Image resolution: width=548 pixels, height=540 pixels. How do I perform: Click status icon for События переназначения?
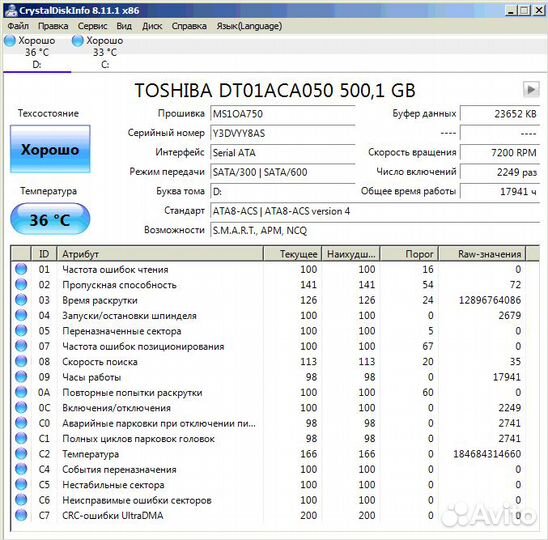(21, 469)
